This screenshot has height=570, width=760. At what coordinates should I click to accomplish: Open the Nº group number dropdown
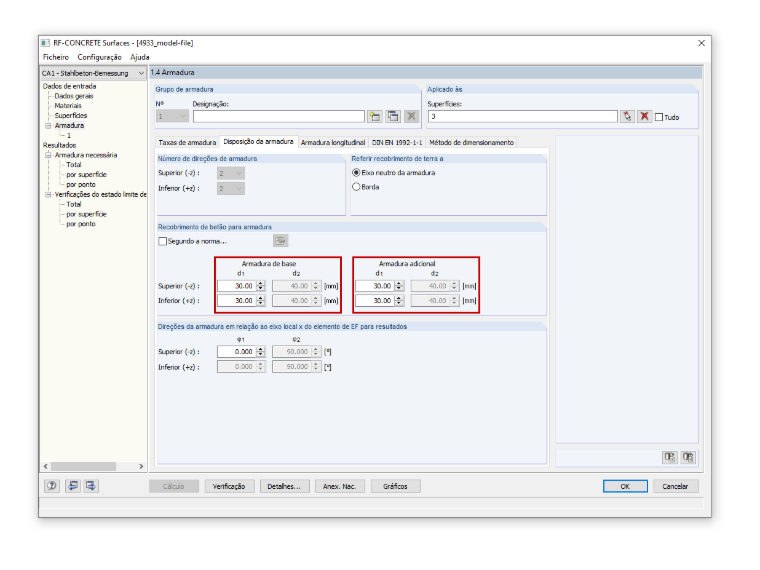pyautogui.click(x=183, y=116)
